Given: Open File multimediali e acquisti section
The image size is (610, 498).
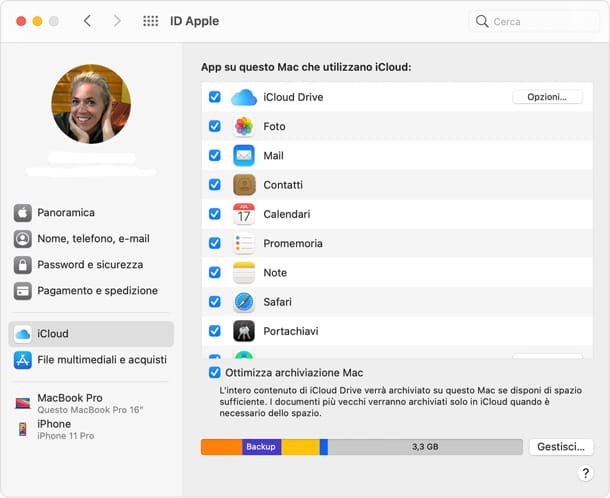Looking at the screenshot, I should tap(91, 360).
